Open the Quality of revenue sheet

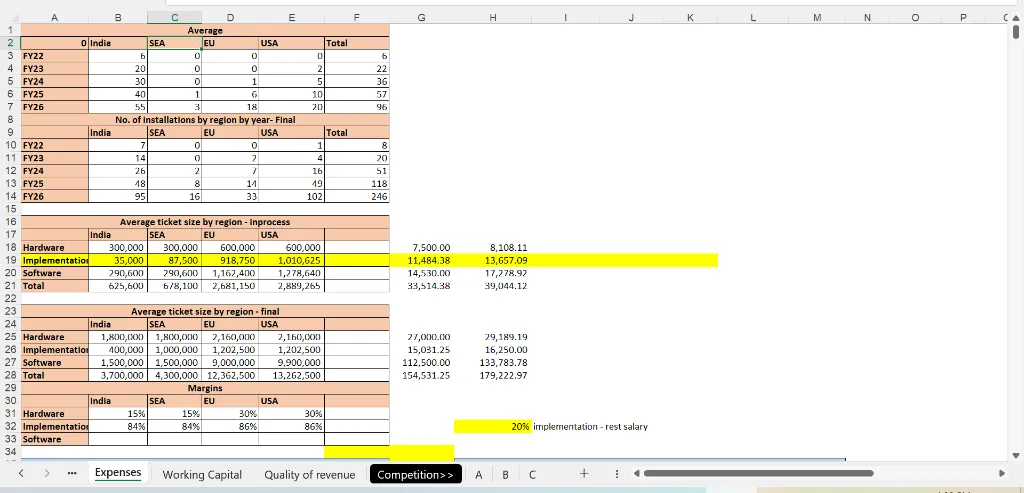[309, 474]
